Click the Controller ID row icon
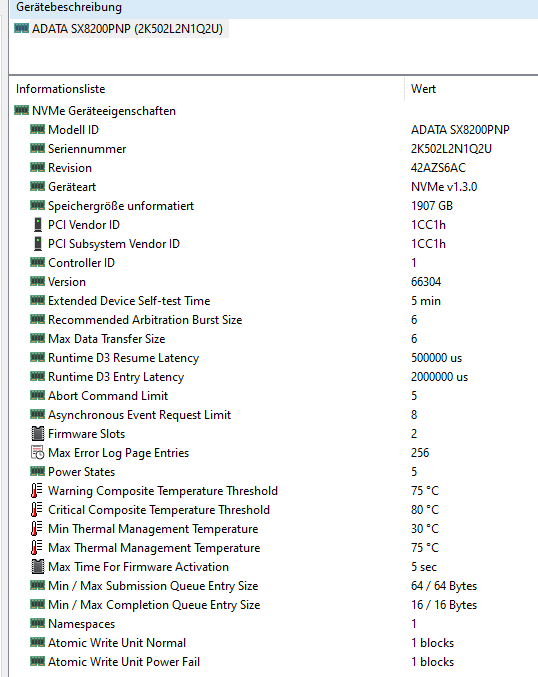Screen dimensions: 538x677 pos(38,263)
